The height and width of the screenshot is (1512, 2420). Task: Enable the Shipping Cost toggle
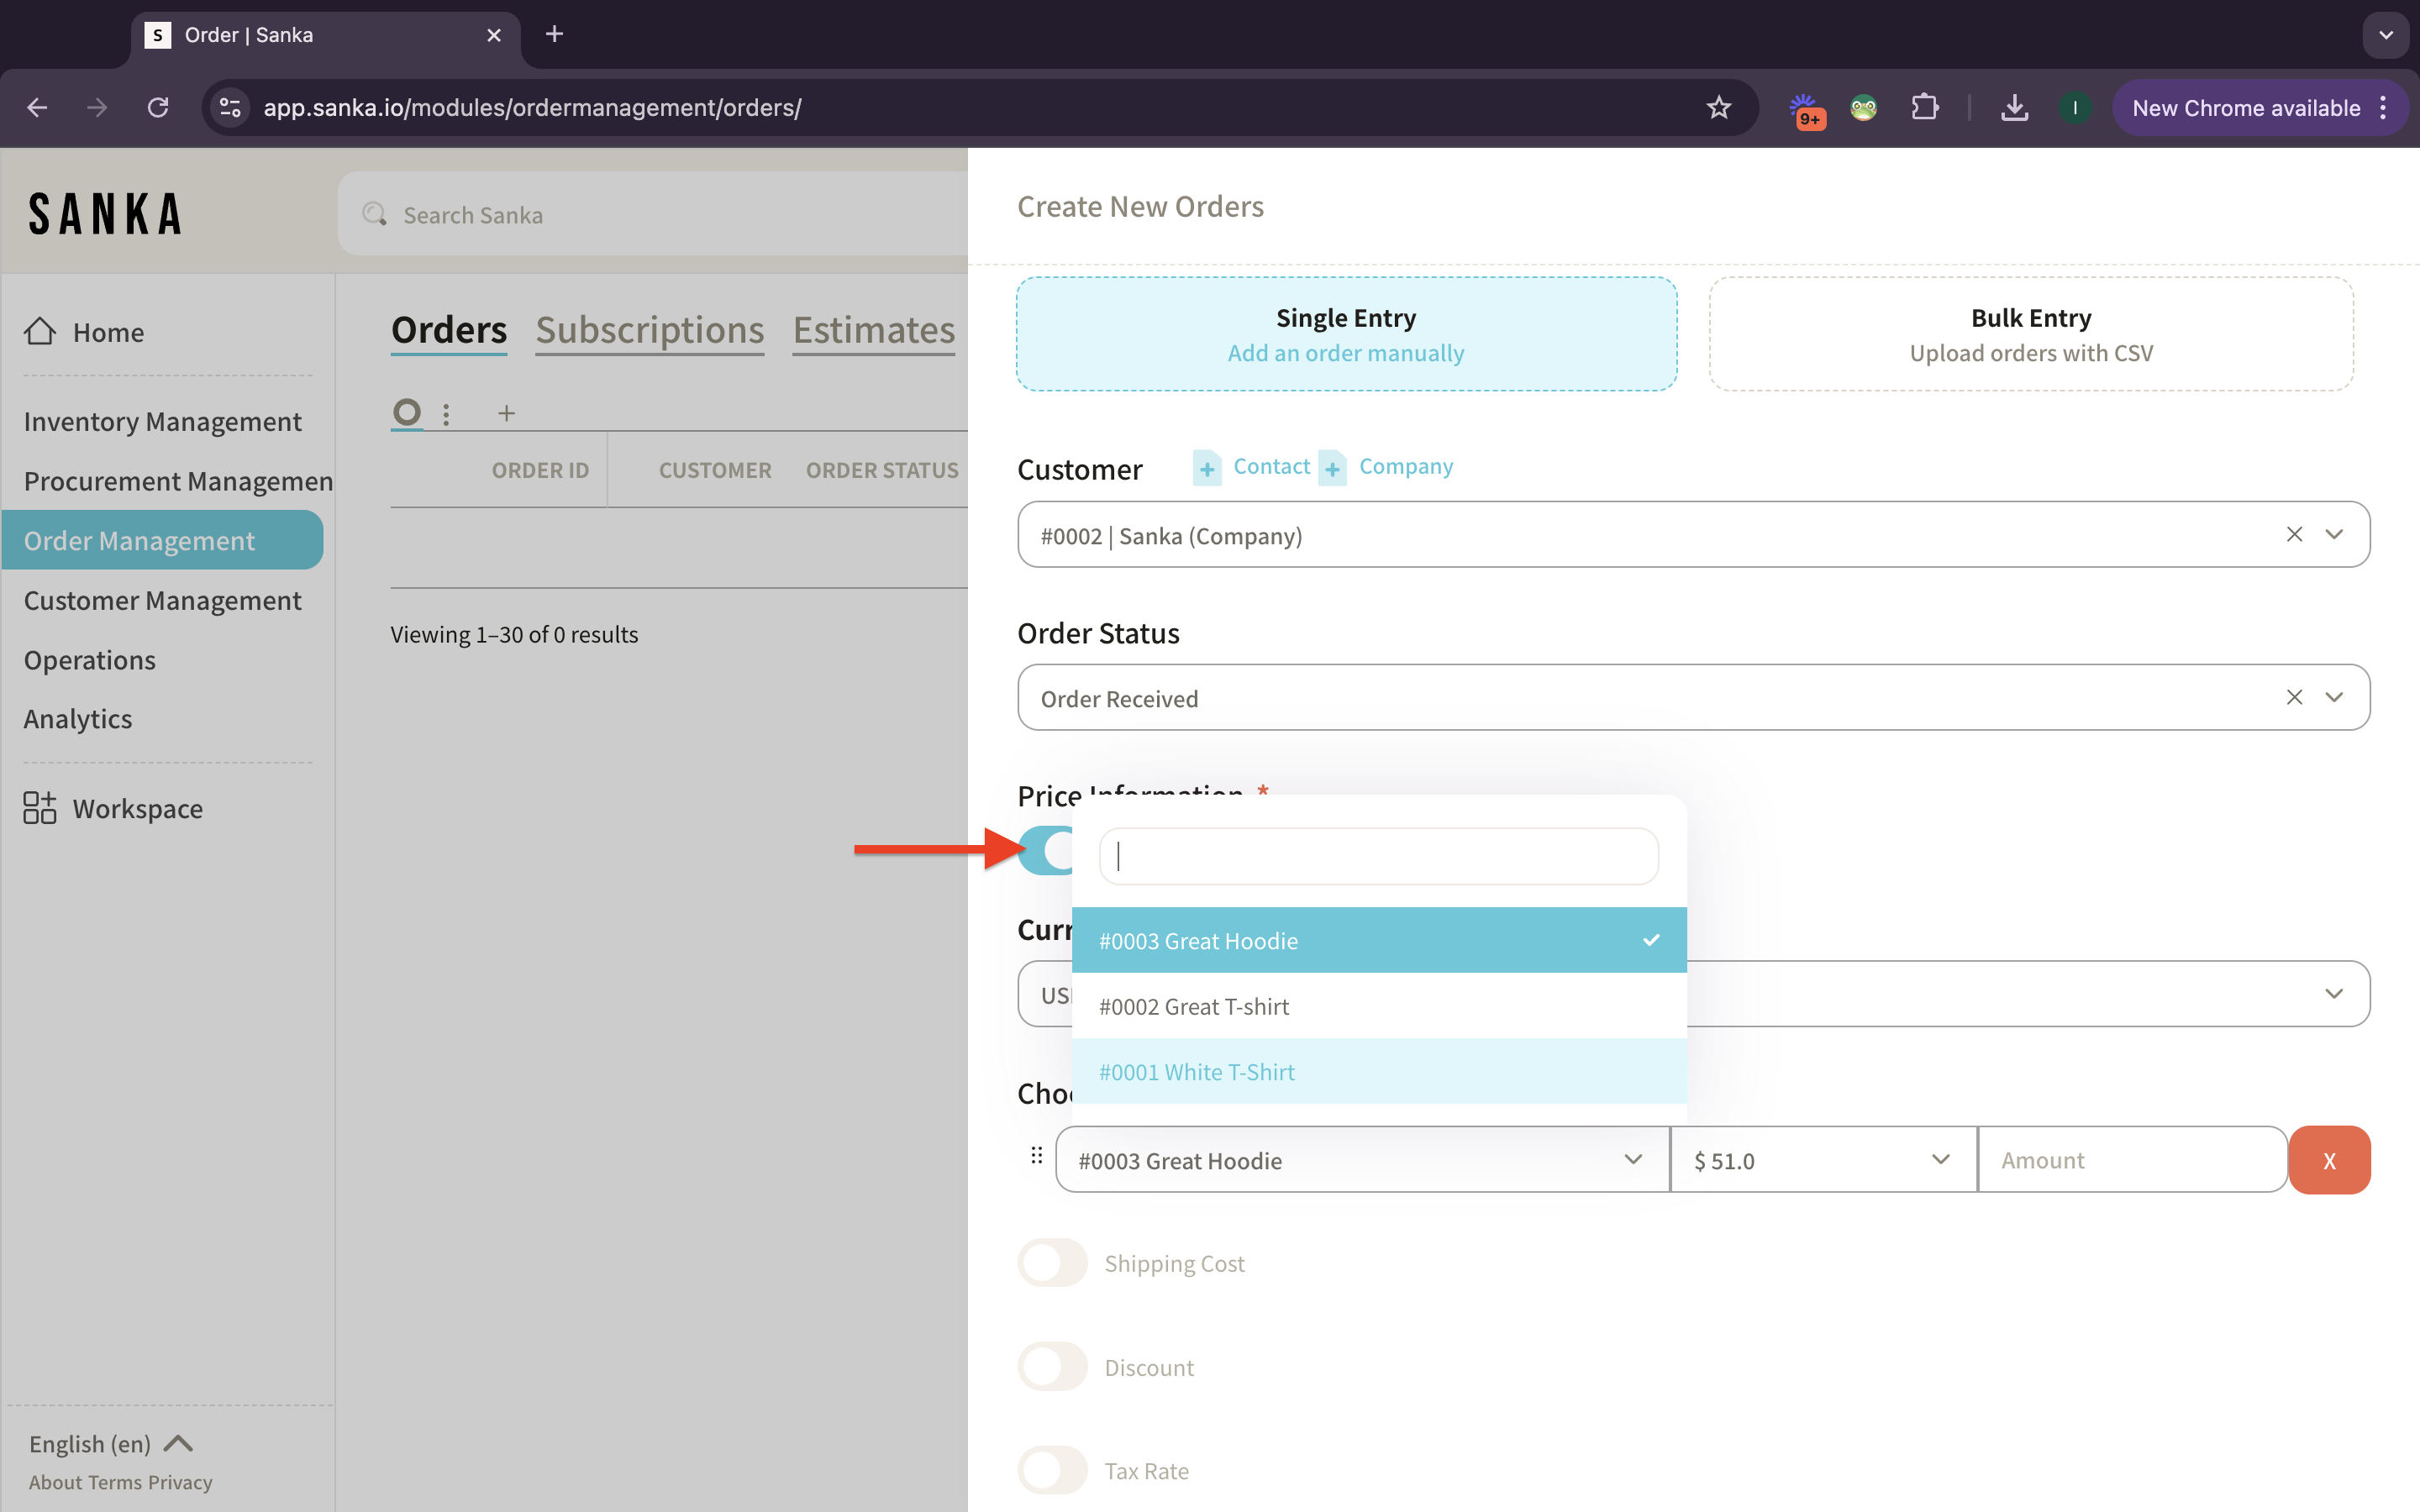tap(1052, 1263)
